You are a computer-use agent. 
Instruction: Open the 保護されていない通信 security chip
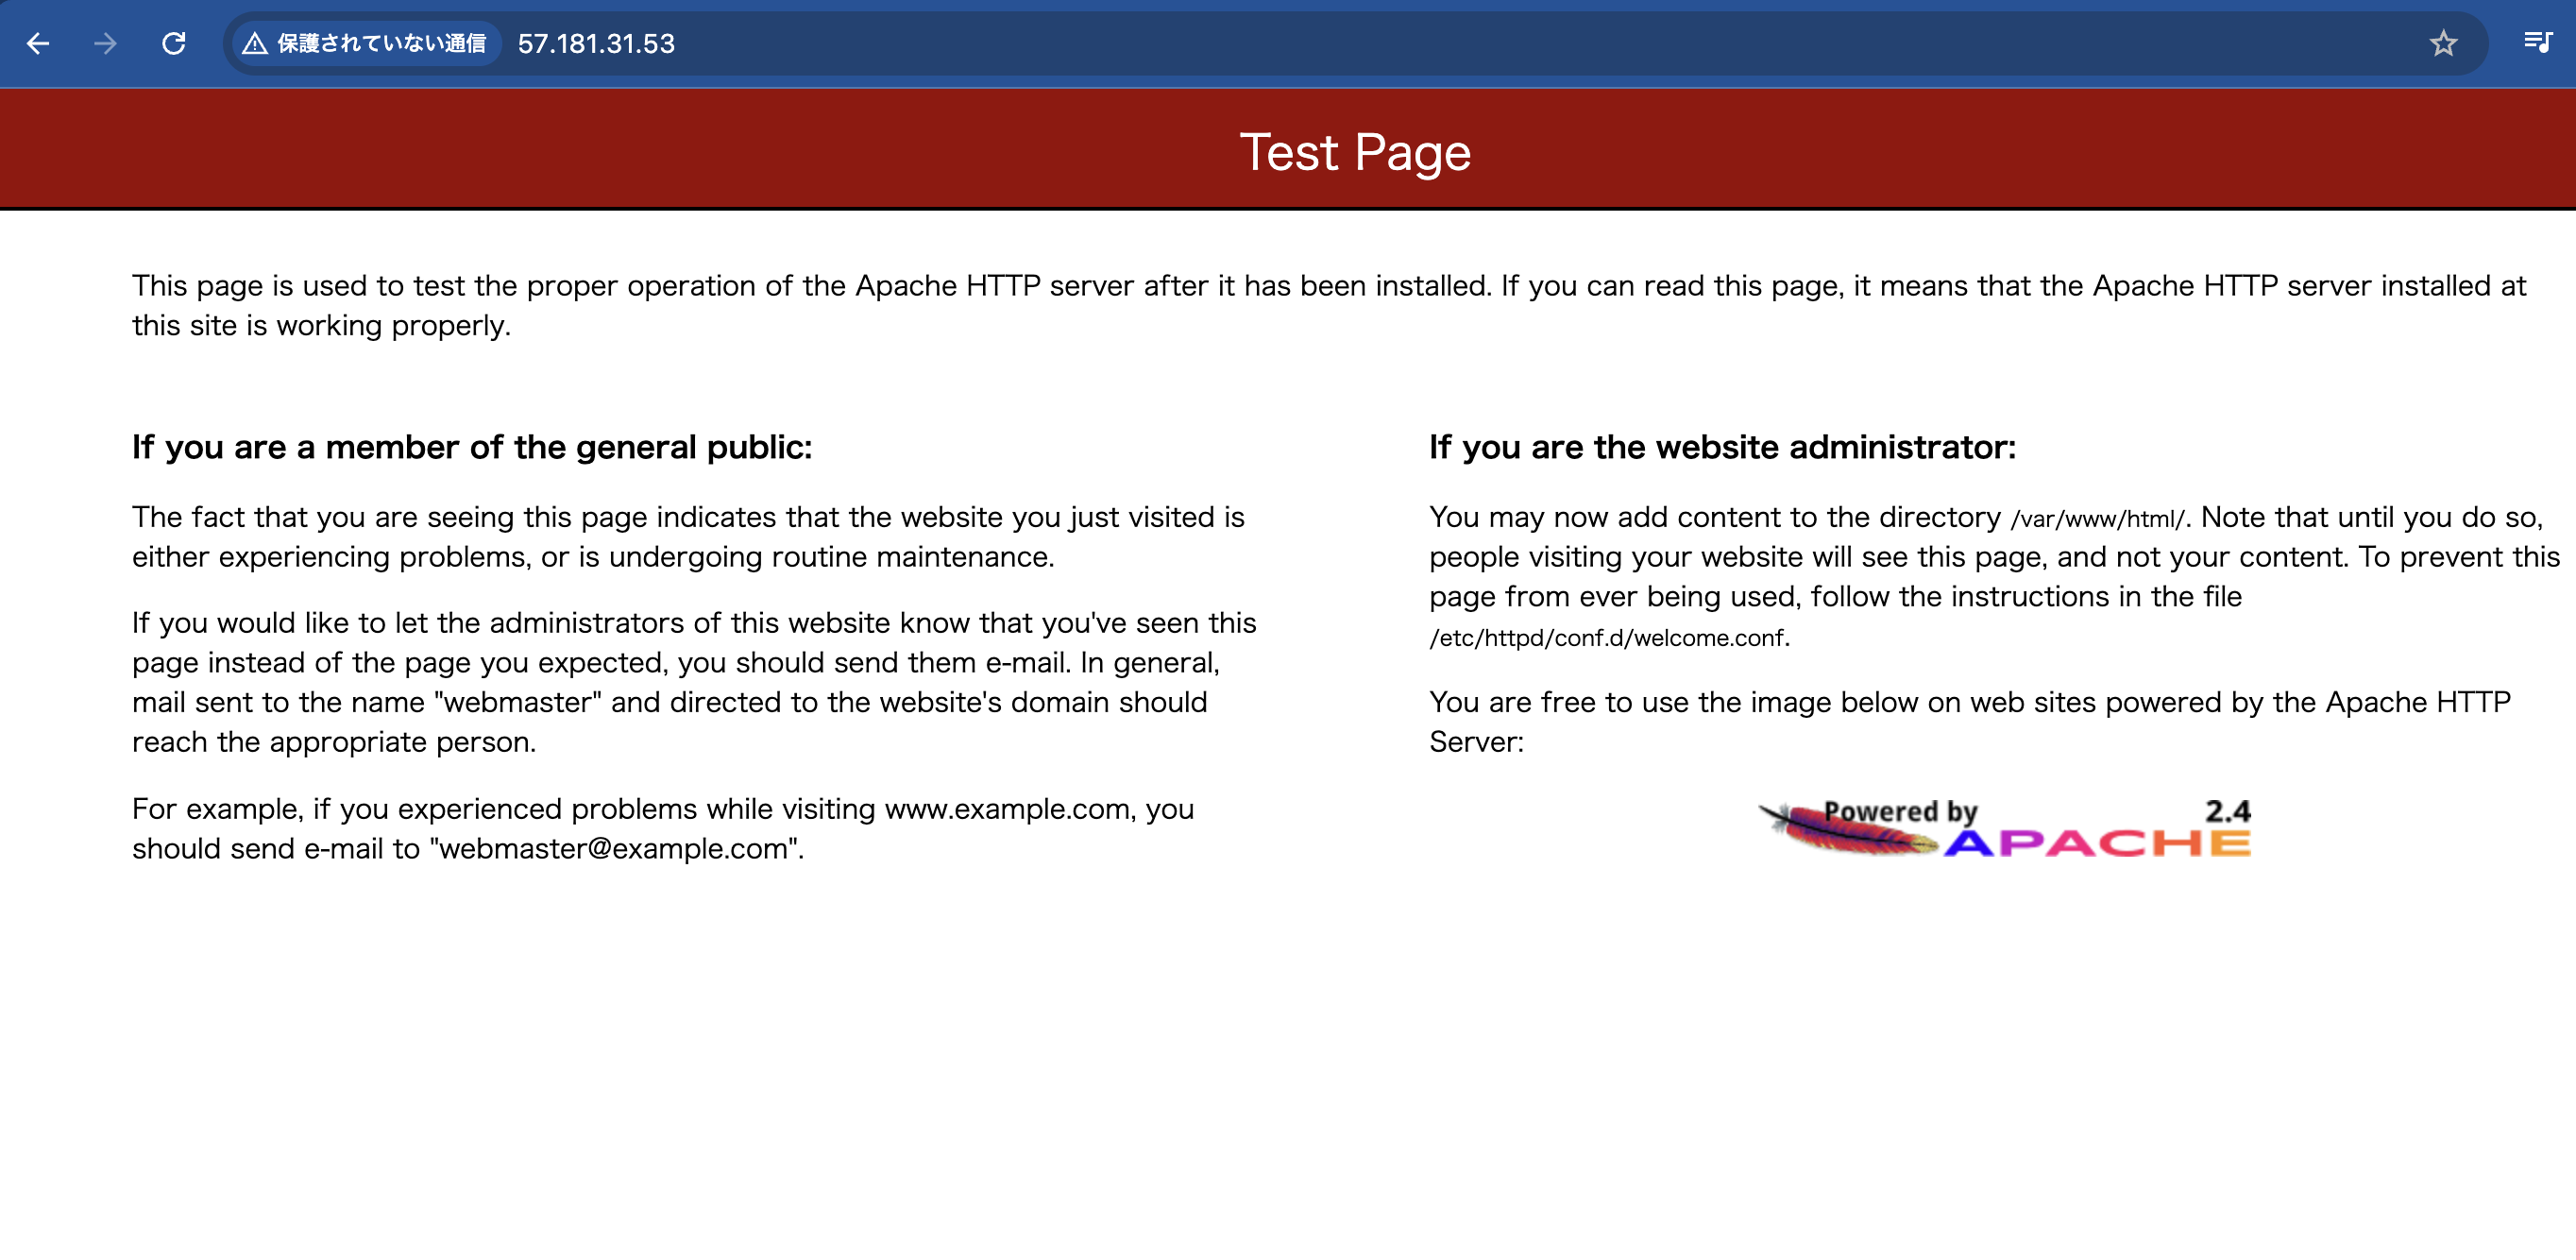click(380, 44)
